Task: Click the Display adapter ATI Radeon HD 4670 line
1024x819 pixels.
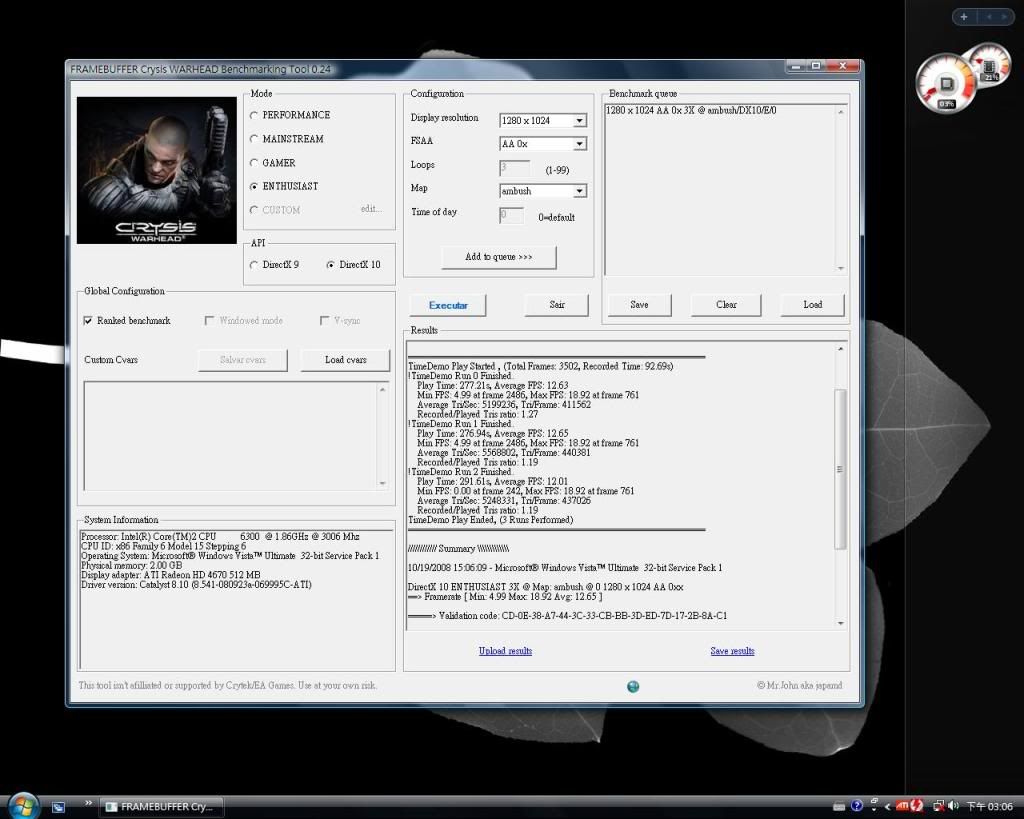Action: (170, 575)
